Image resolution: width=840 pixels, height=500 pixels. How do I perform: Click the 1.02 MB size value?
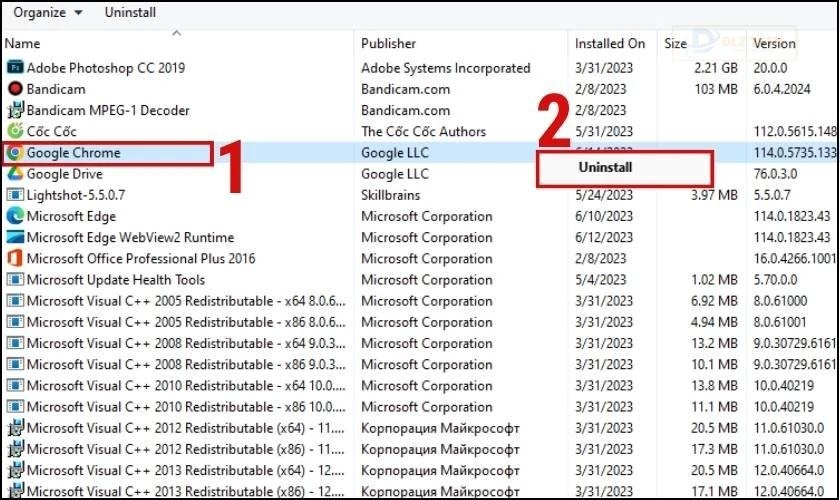714,280
